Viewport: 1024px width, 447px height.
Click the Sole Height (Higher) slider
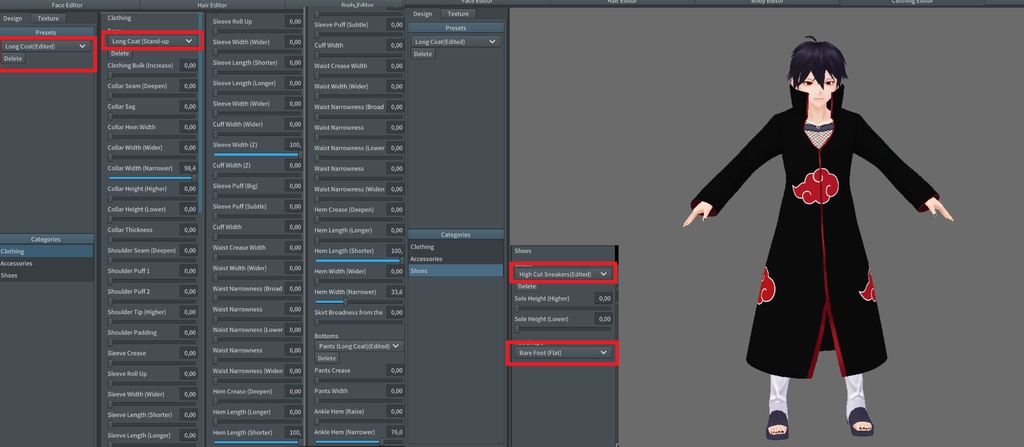[x=563, y=308]
